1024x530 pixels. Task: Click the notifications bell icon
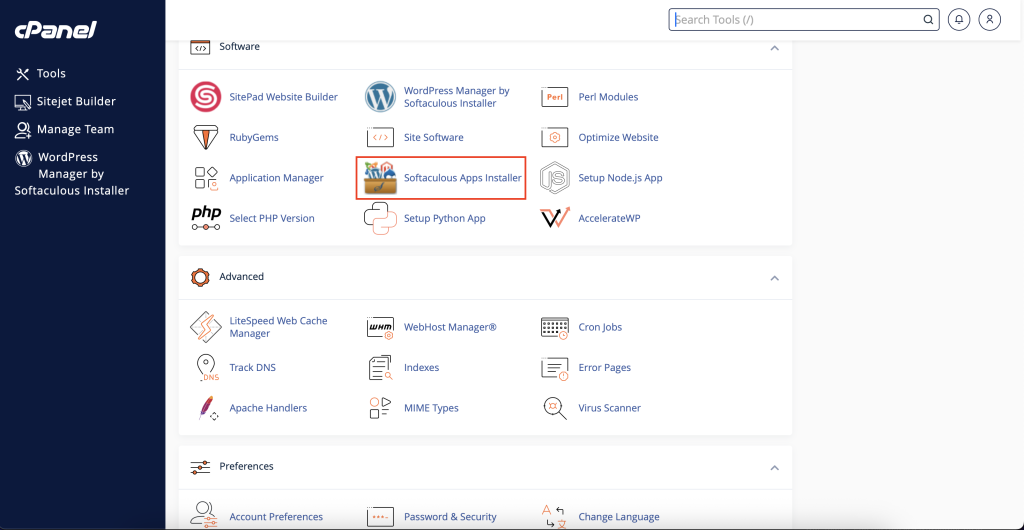959,20
